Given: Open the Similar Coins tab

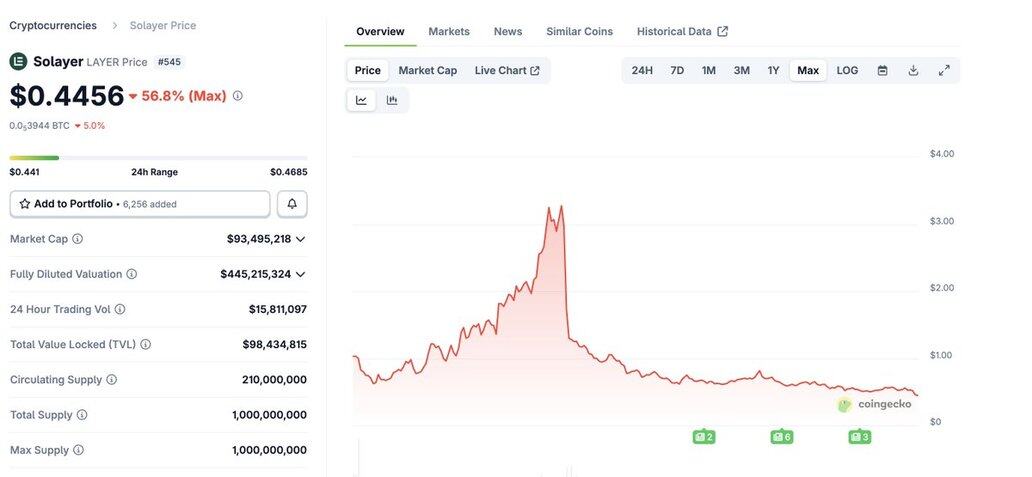Looking at the screenshot, I should [x=579, y=32].
